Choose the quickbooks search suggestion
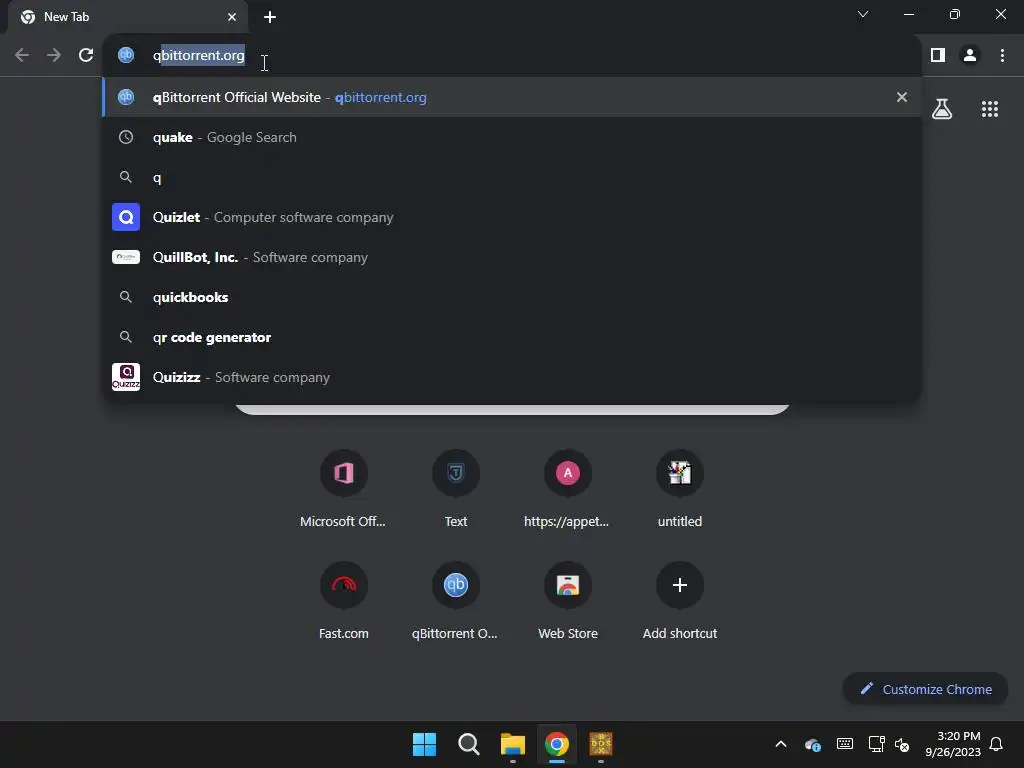The image size is (1024, 768). pyautogui.click(x=512, y=297)
